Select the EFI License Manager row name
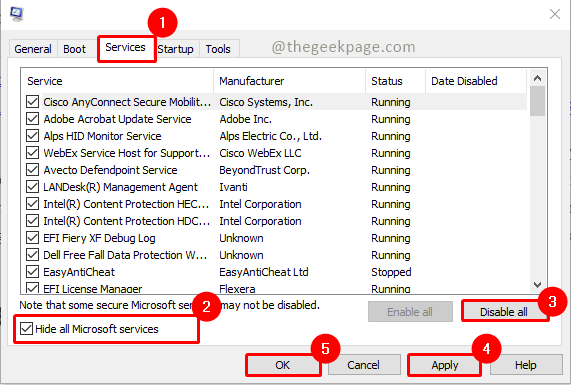 coord(92,289)
